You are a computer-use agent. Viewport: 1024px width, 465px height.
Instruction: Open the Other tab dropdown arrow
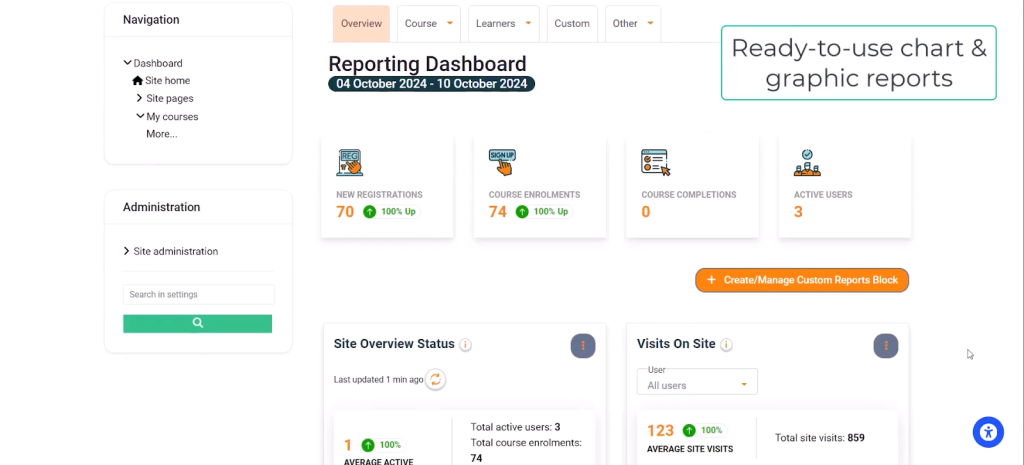(x=650, y=24)
